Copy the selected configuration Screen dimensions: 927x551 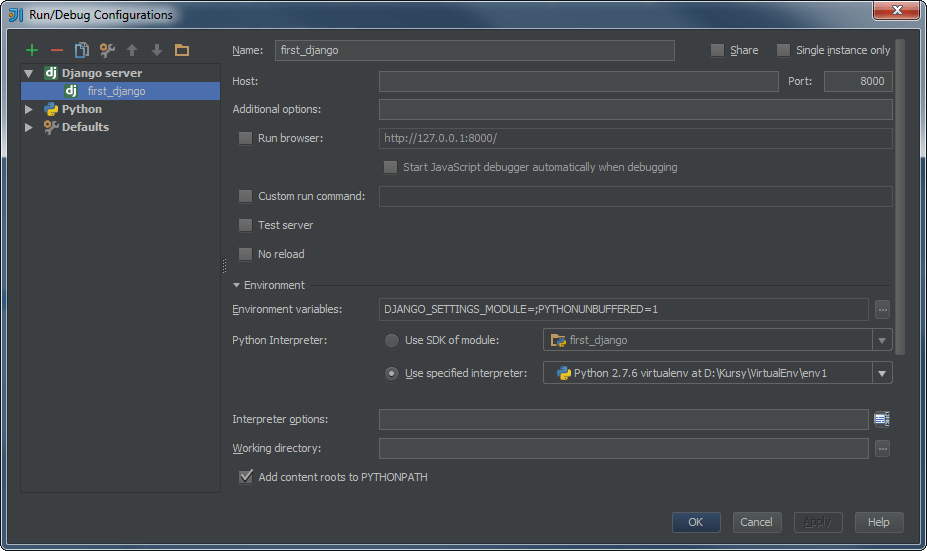pos(82,50)
